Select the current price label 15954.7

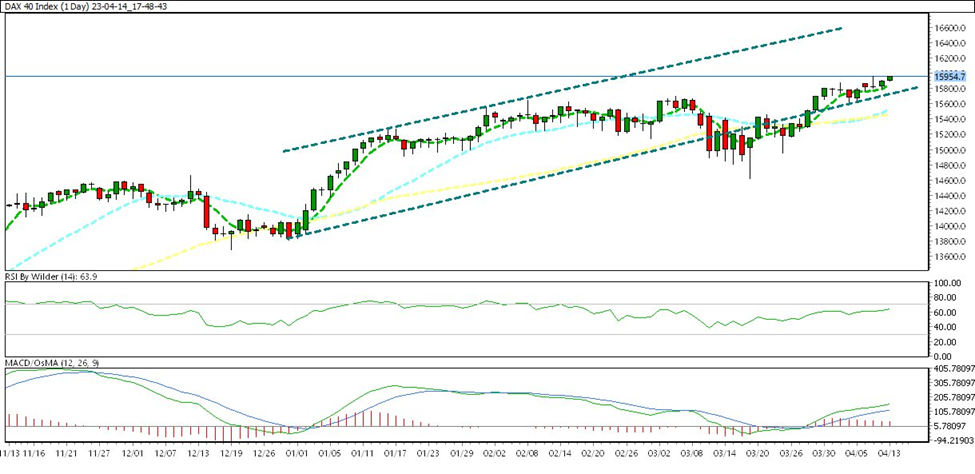(x=950, y=76)
